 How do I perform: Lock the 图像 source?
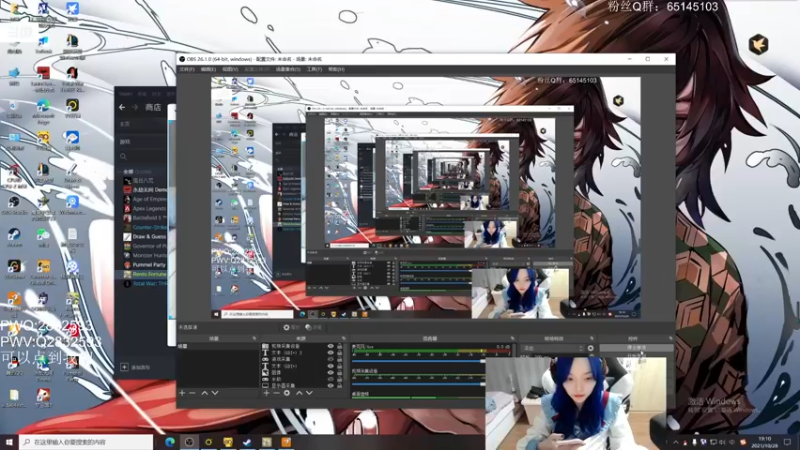click(x=339, y=372)
